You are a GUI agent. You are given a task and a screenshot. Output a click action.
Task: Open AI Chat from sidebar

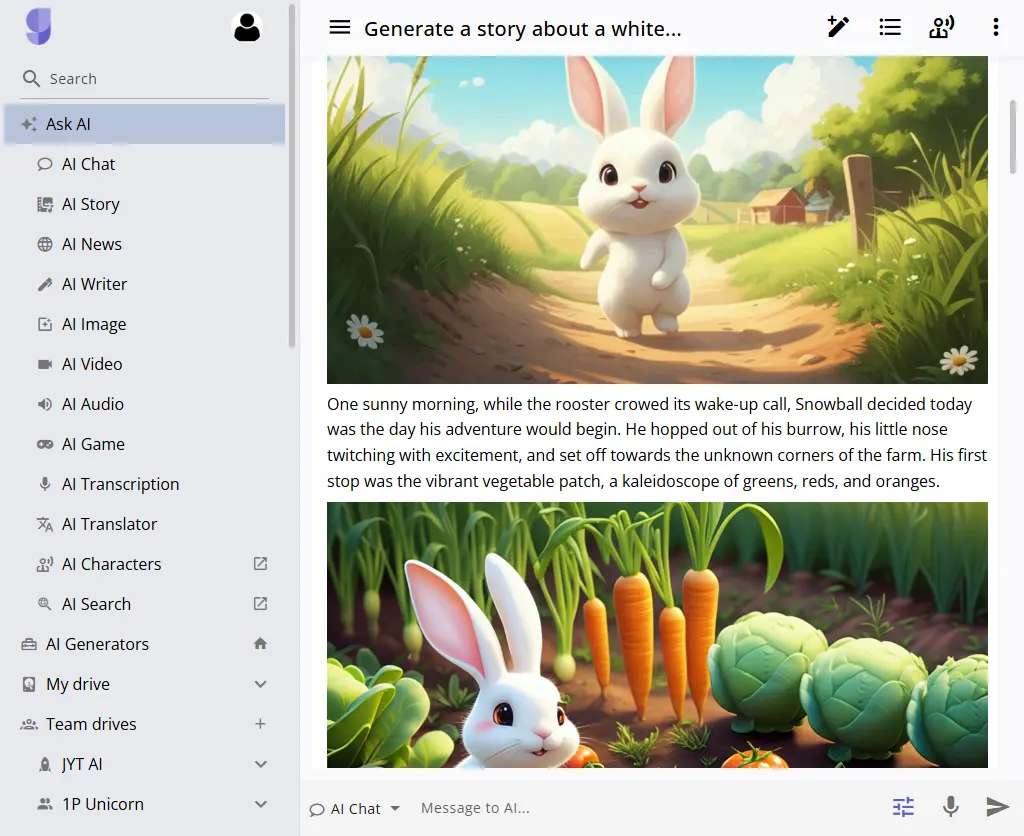pos(144,164)
